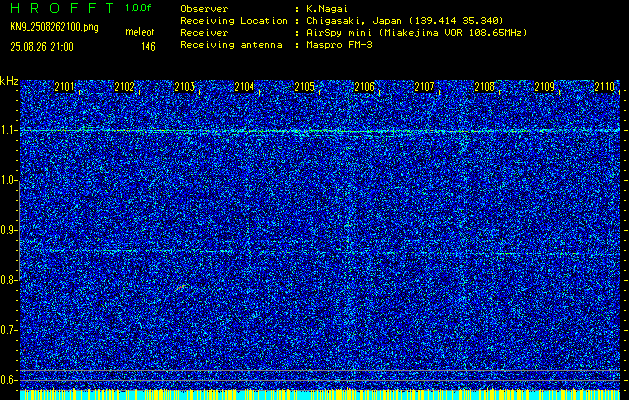Click the Receiving antenna label
The image size is (629, 400).
click(231, 45)
